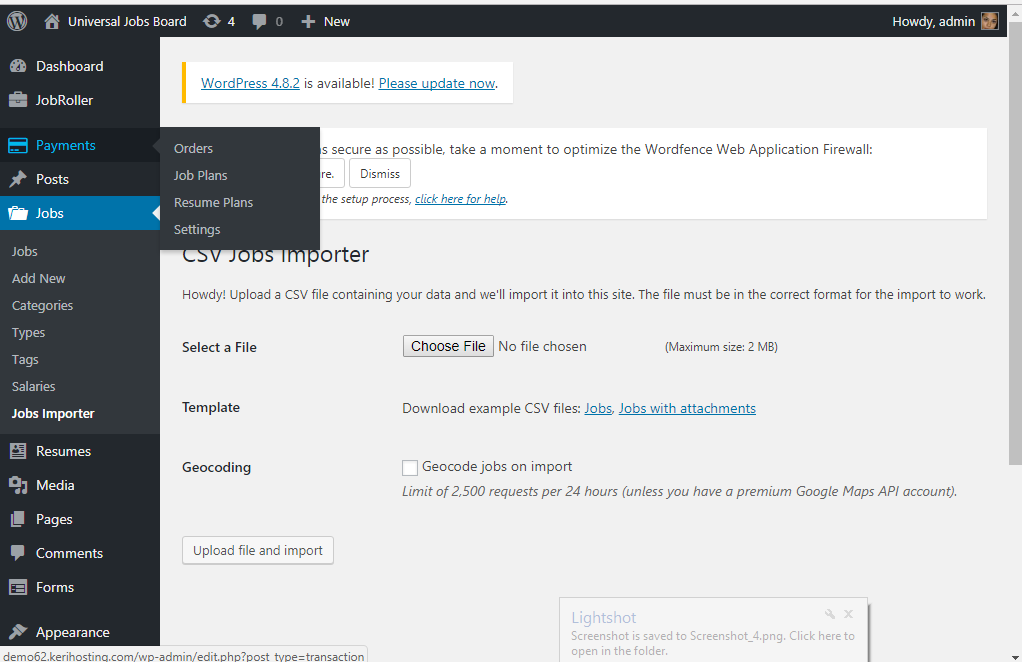Download Jobs with attachments example CSV
The image size is (1022, 662).
point(687,409)
